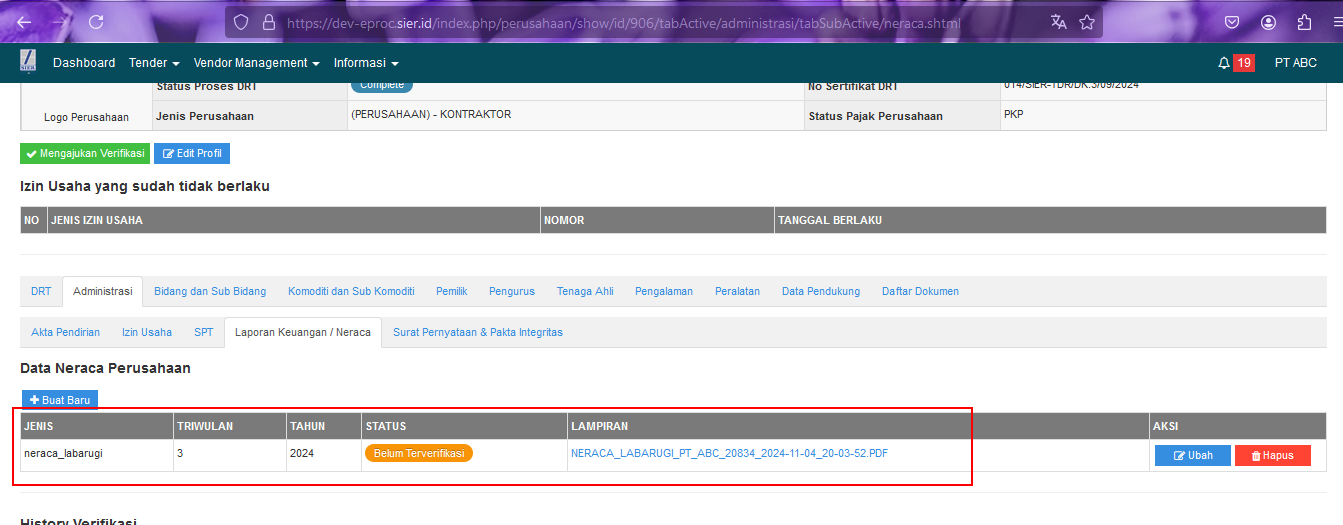Click the SIER logo icon
Screen dimensions: 1343x525
coord(28,62)
